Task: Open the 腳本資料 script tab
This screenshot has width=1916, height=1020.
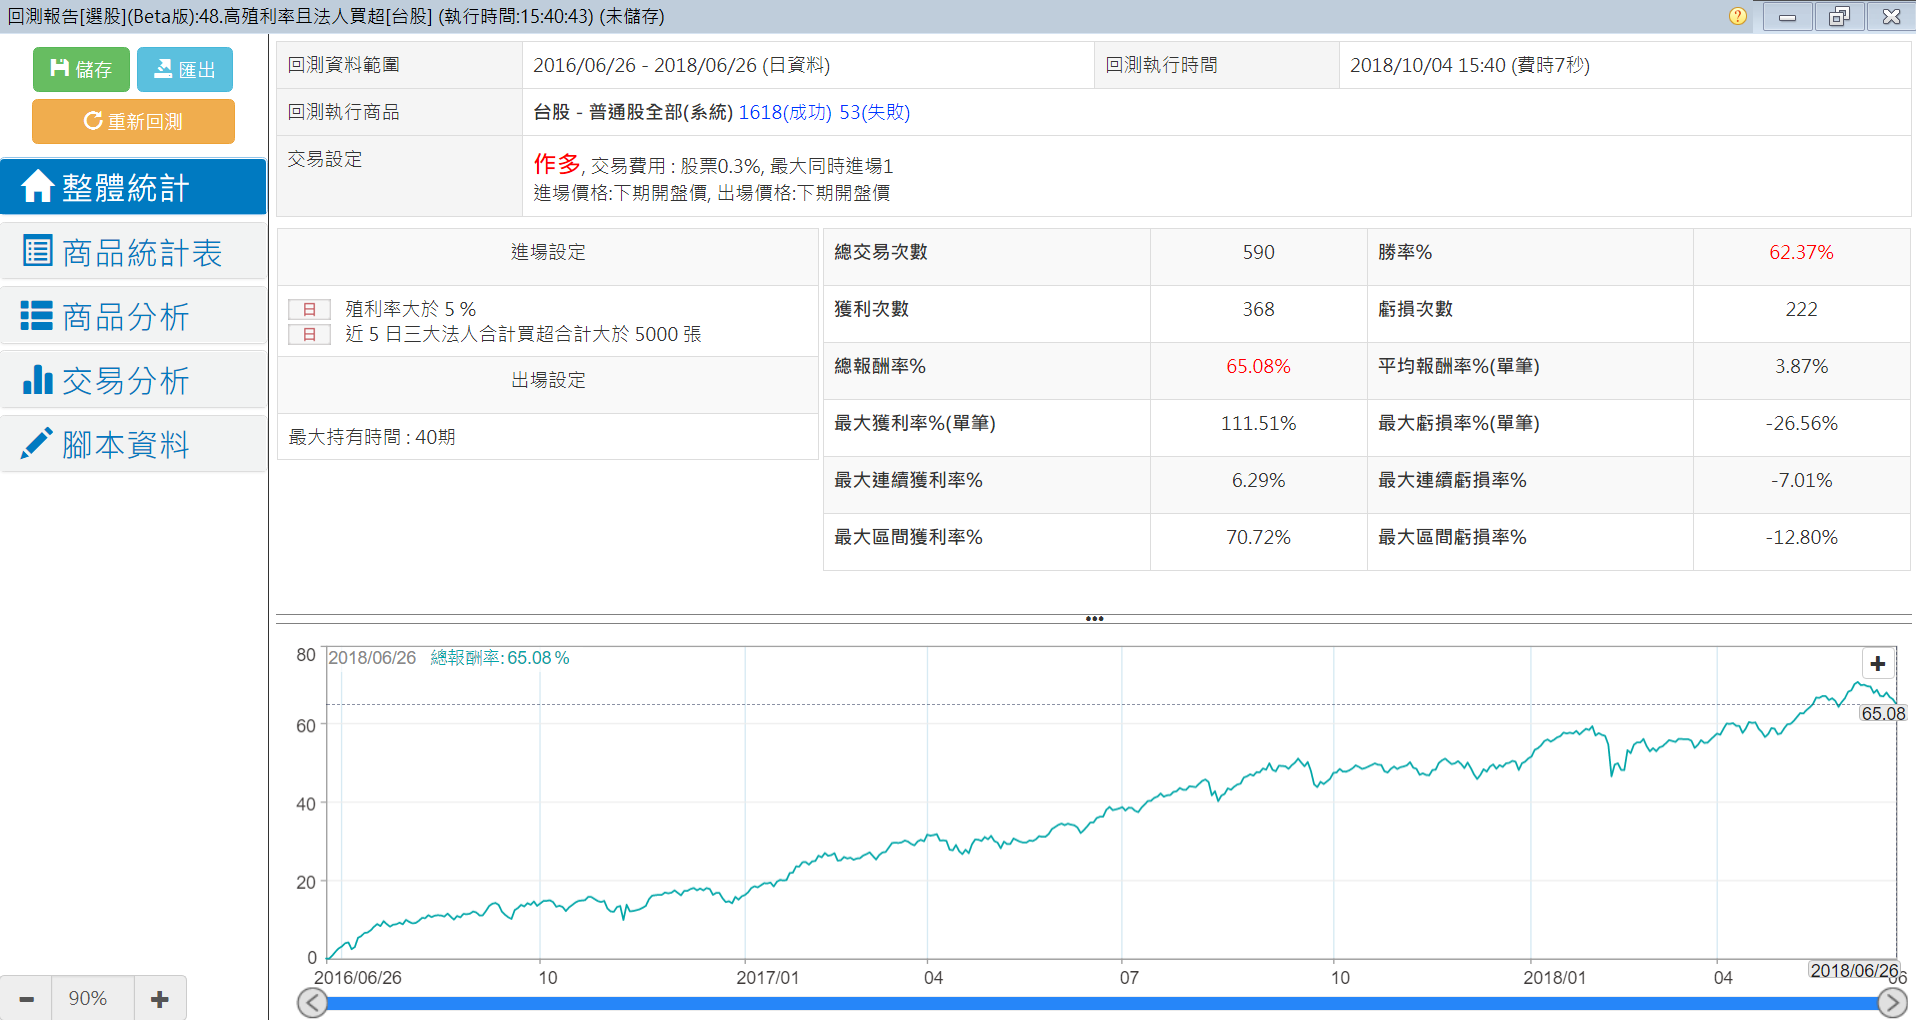Action: click(x=133, y=444)
